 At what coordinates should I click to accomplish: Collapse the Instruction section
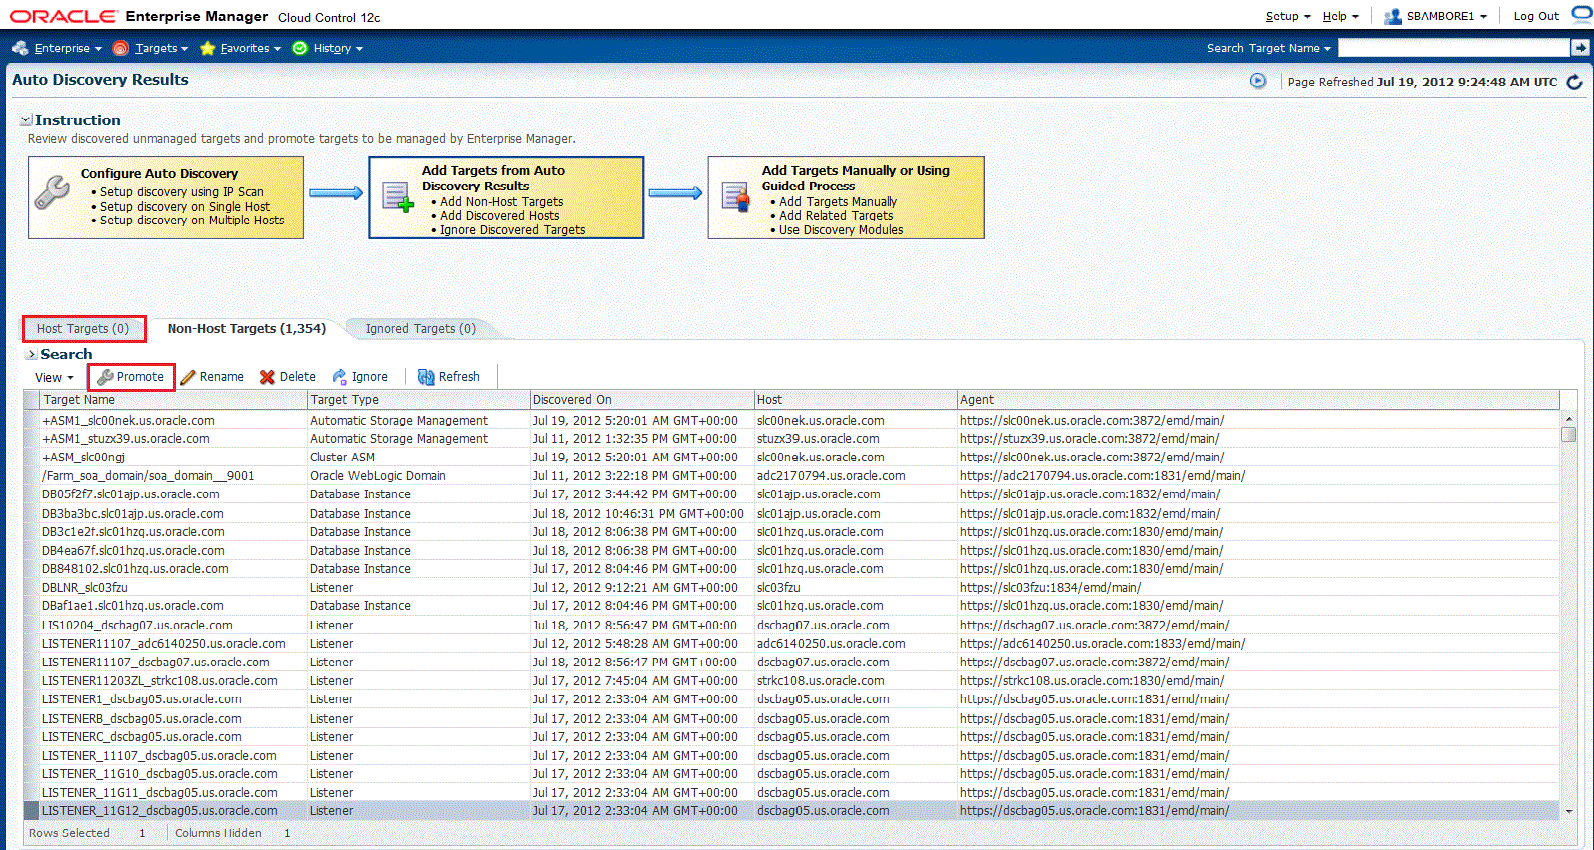[x=26, y=120]
